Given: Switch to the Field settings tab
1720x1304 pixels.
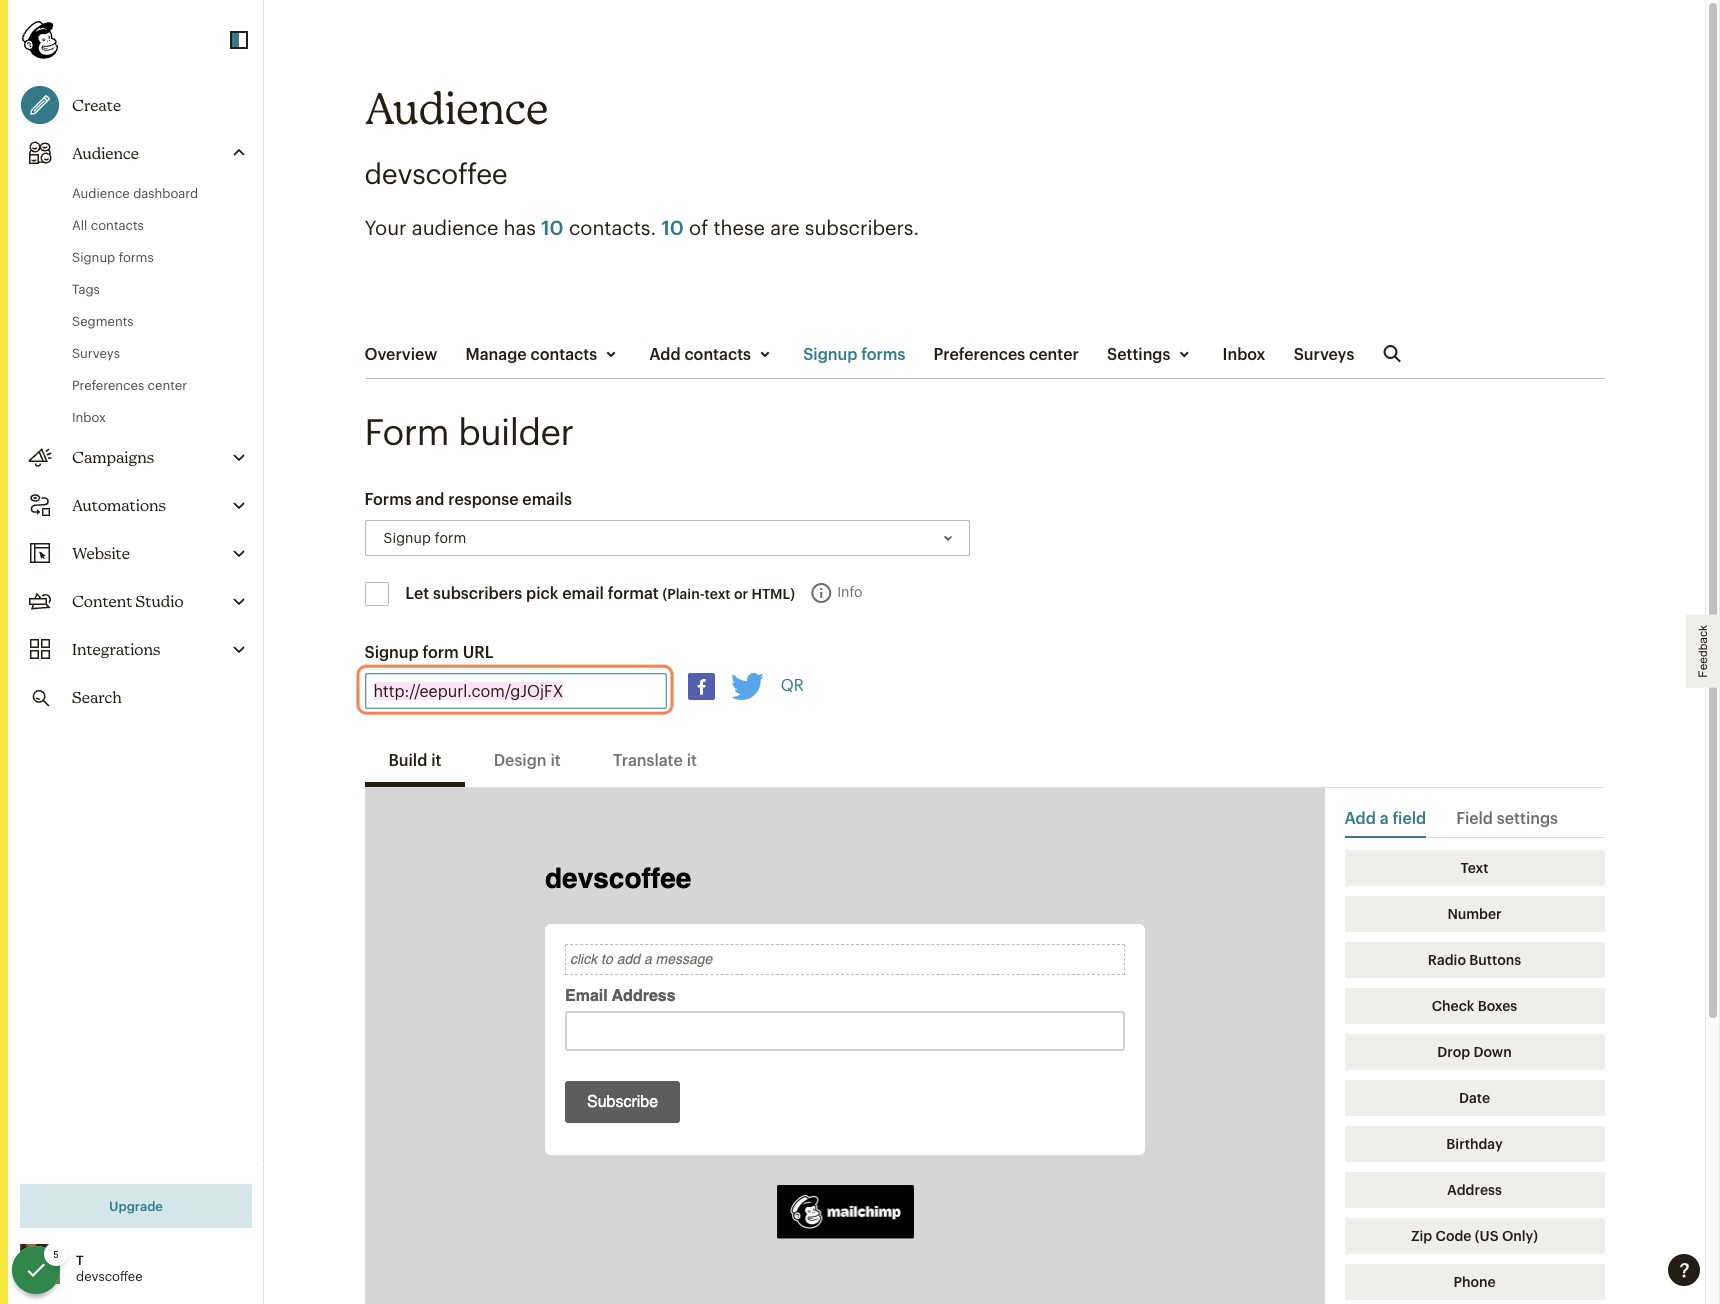Looking at the screenshot, I should click(1507, 818).
